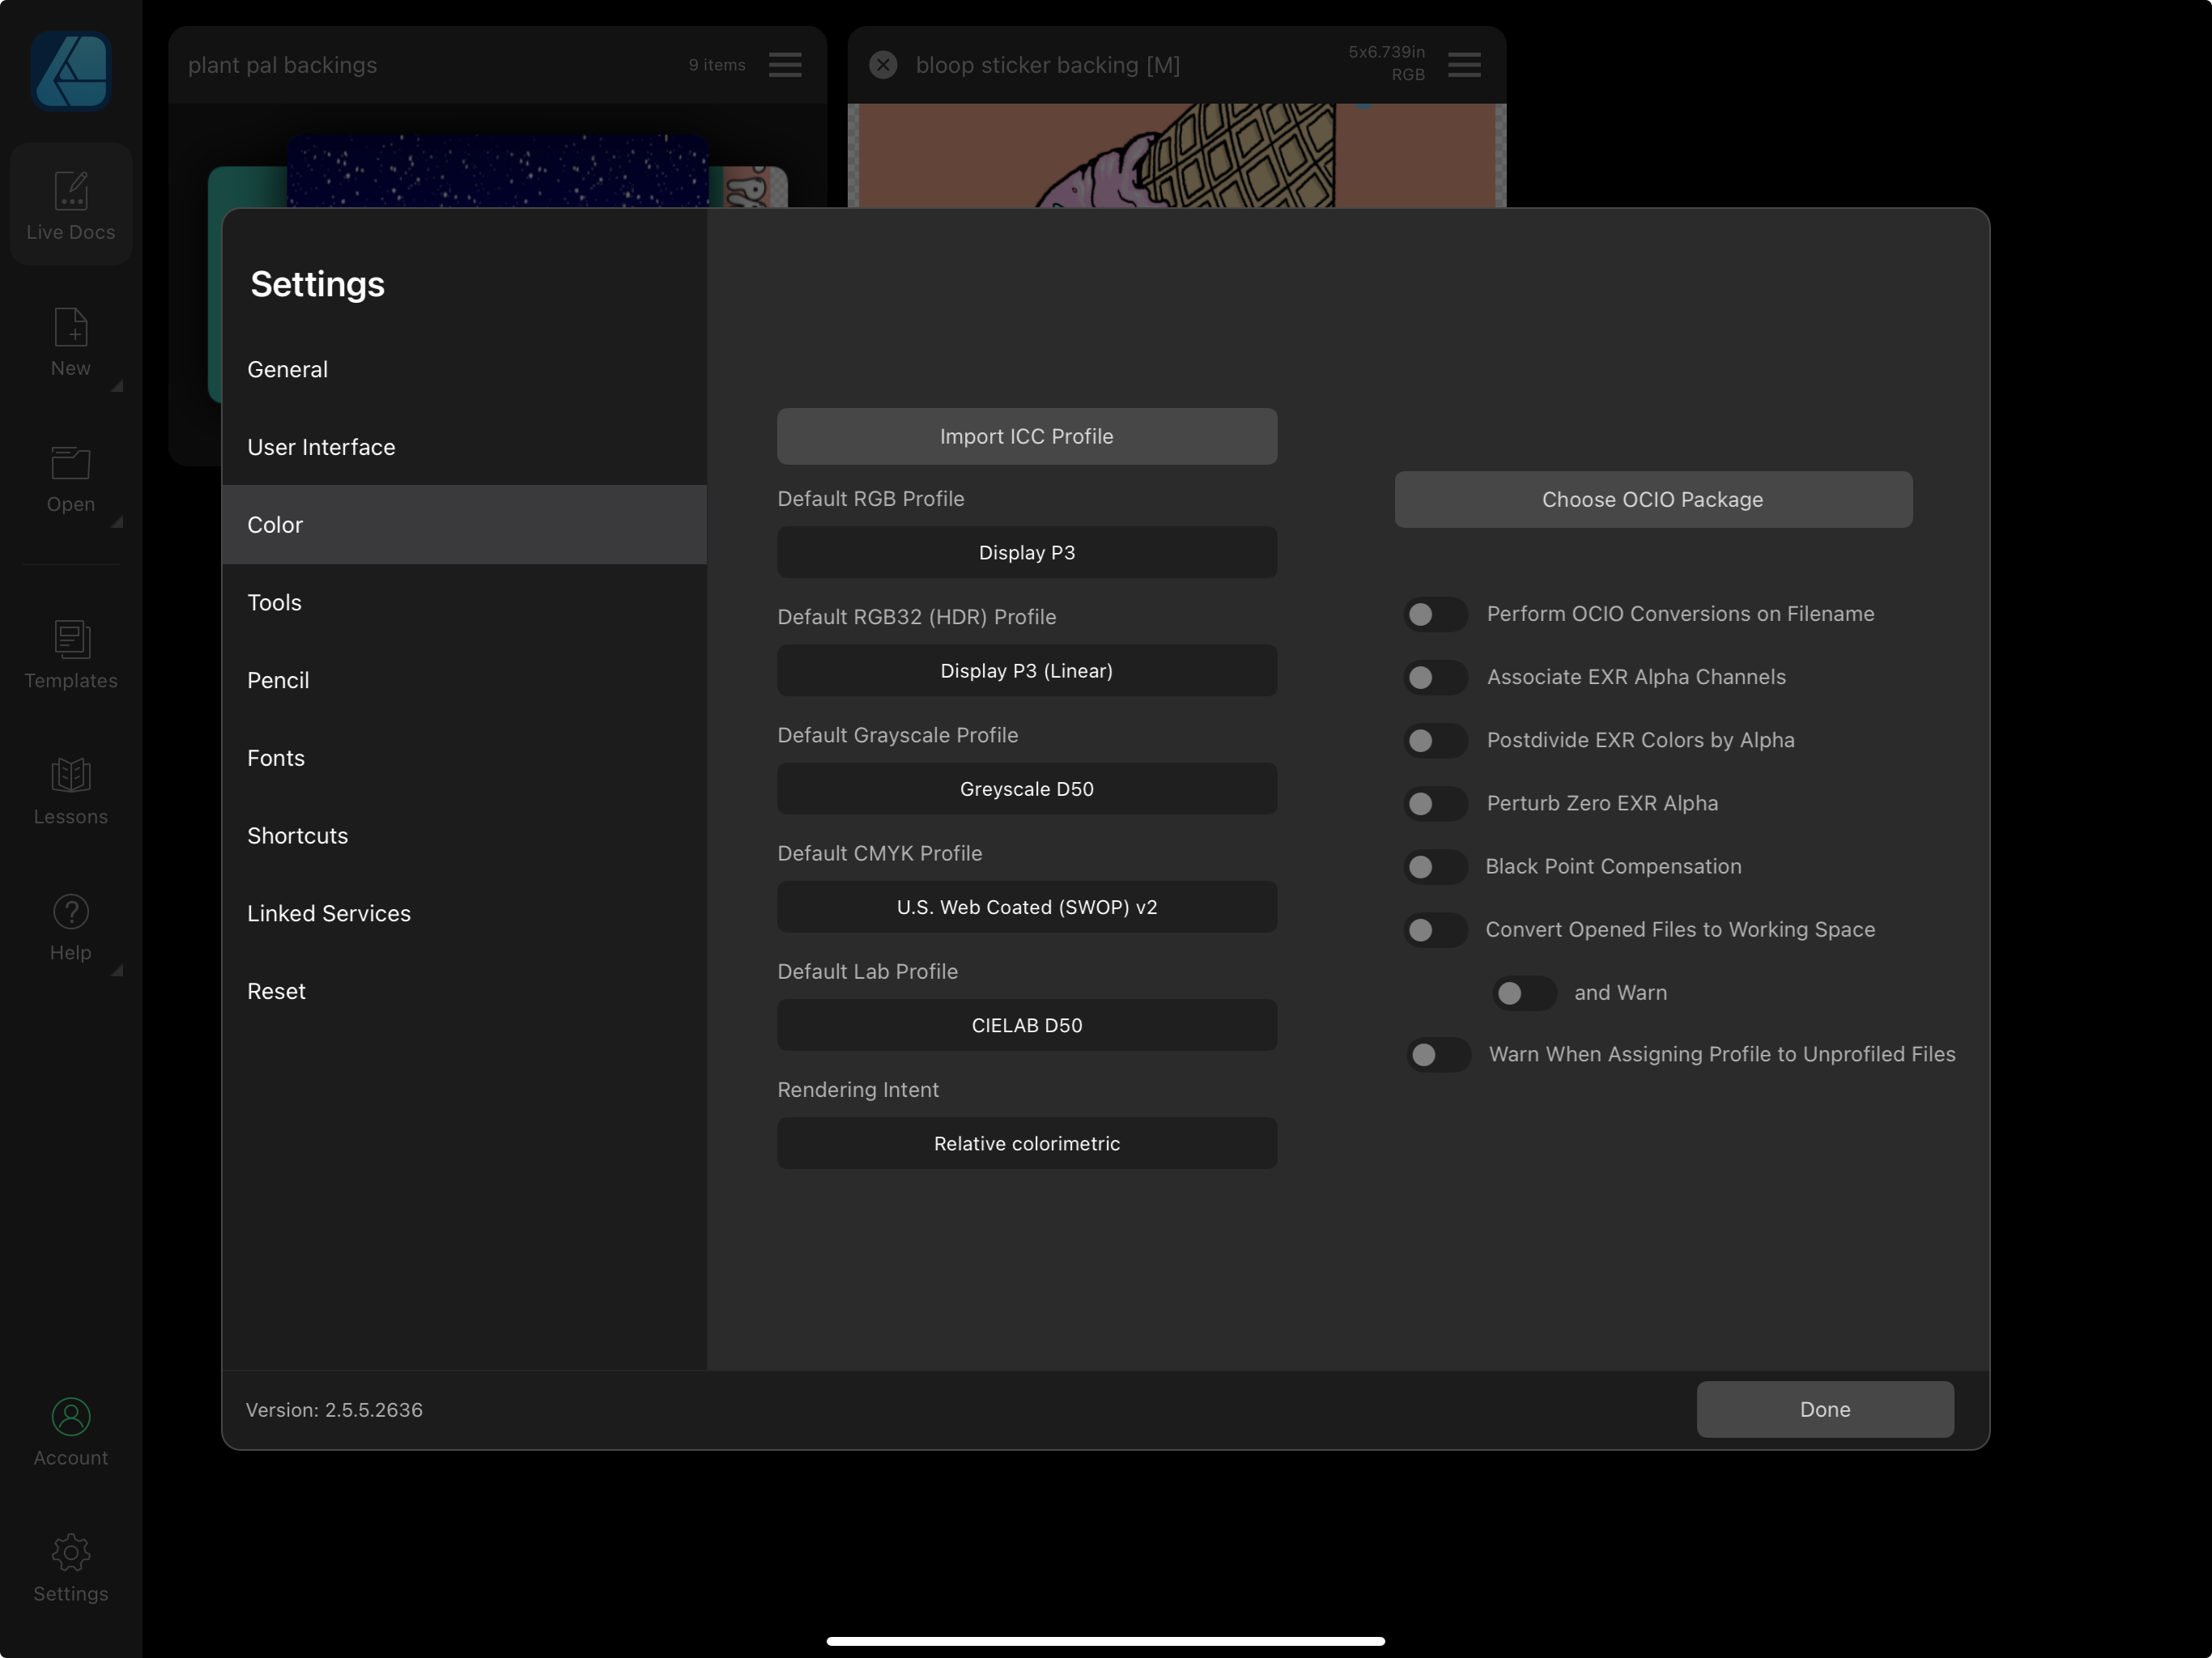The width and height of the screenshot is (2212, 1658).
Task: Select the Color settings category
Action: [x=464, y=524]
